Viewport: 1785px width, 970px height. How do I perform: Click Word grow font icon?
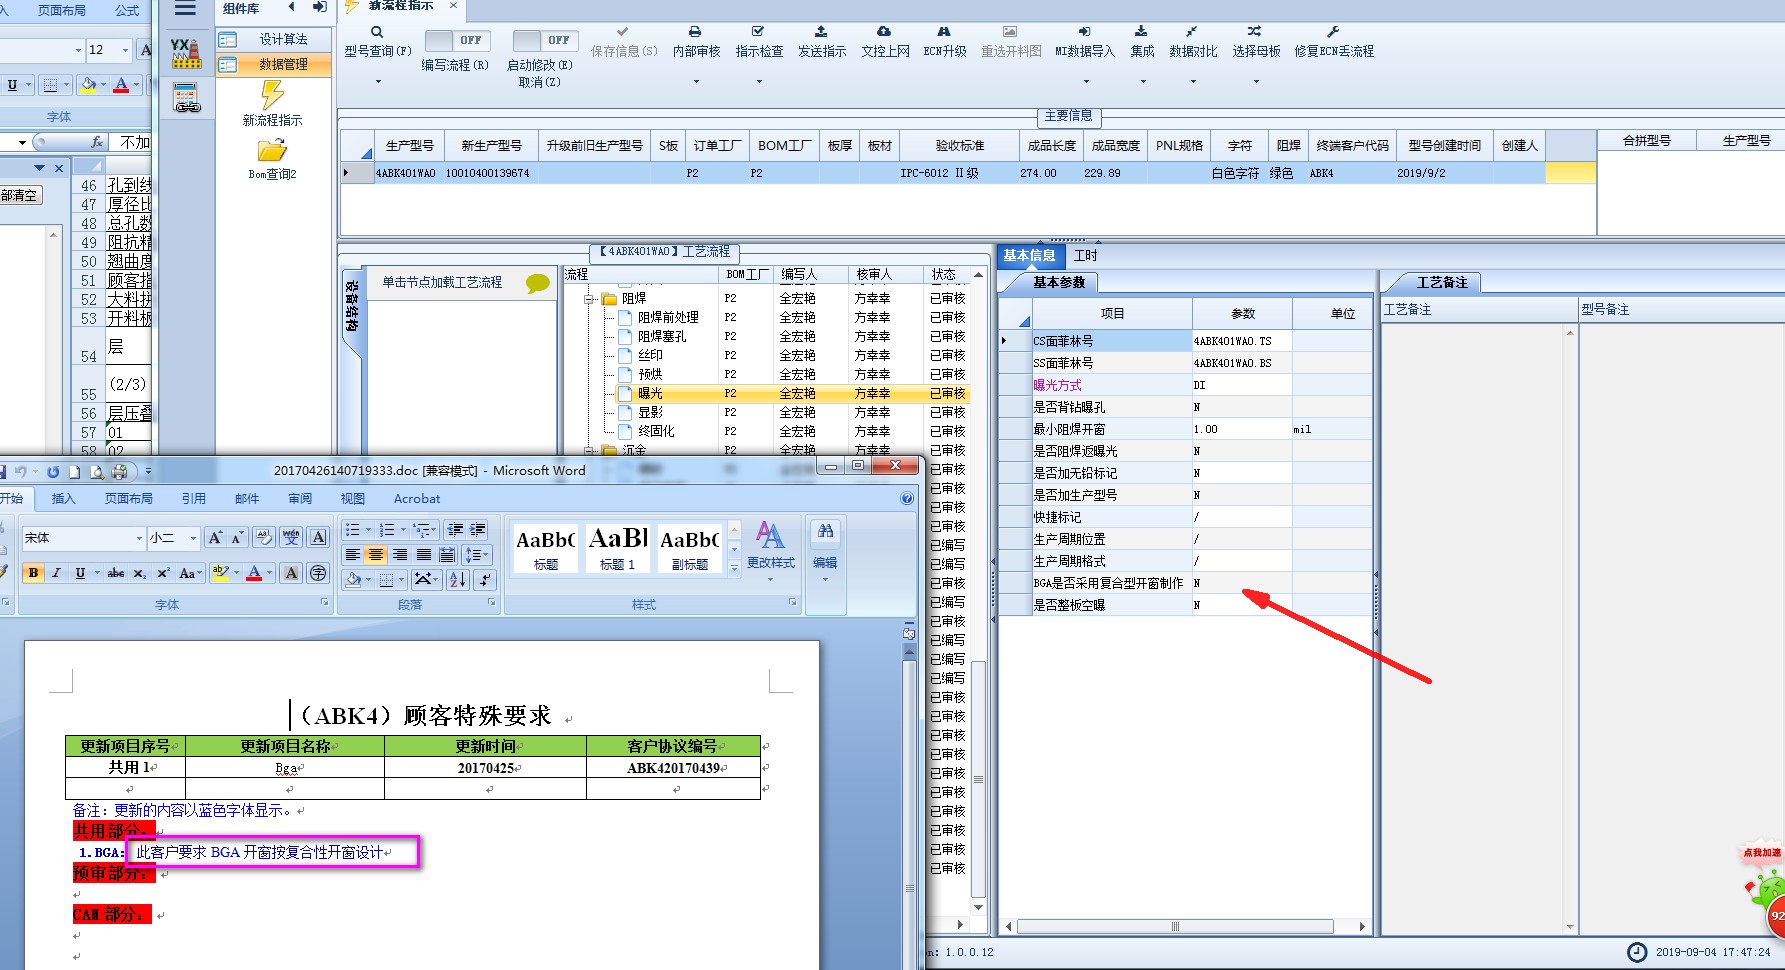coord(215,538)
